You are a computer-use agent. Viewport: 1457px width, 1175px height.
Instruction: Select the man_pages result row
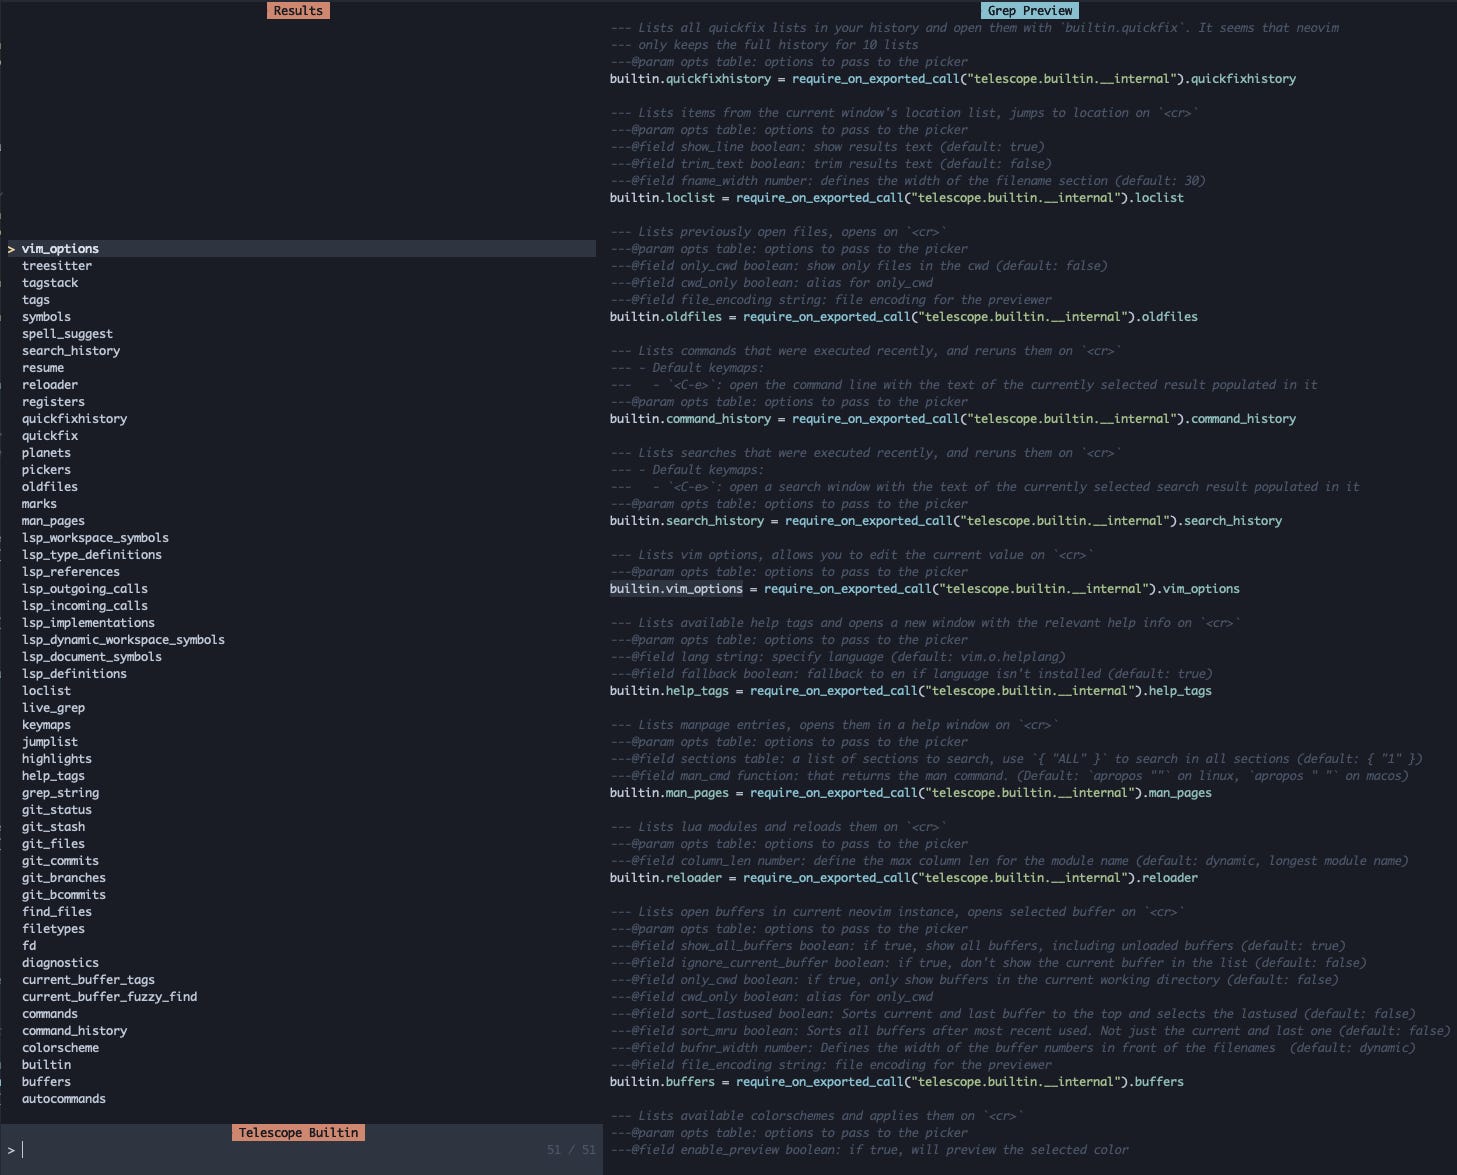pyautogui.click(x=53, y=521)
